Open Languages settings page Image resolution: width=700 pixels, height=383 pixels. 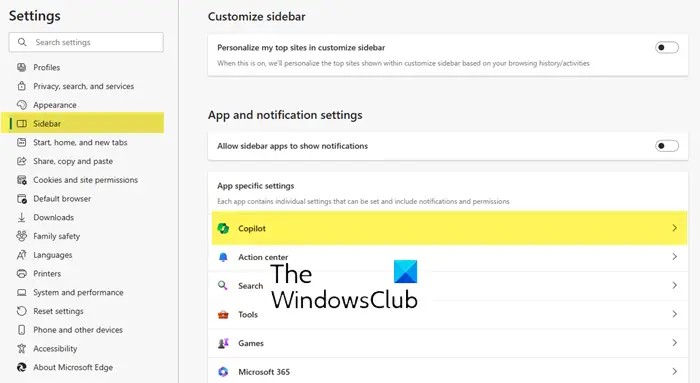click(53, 255)
